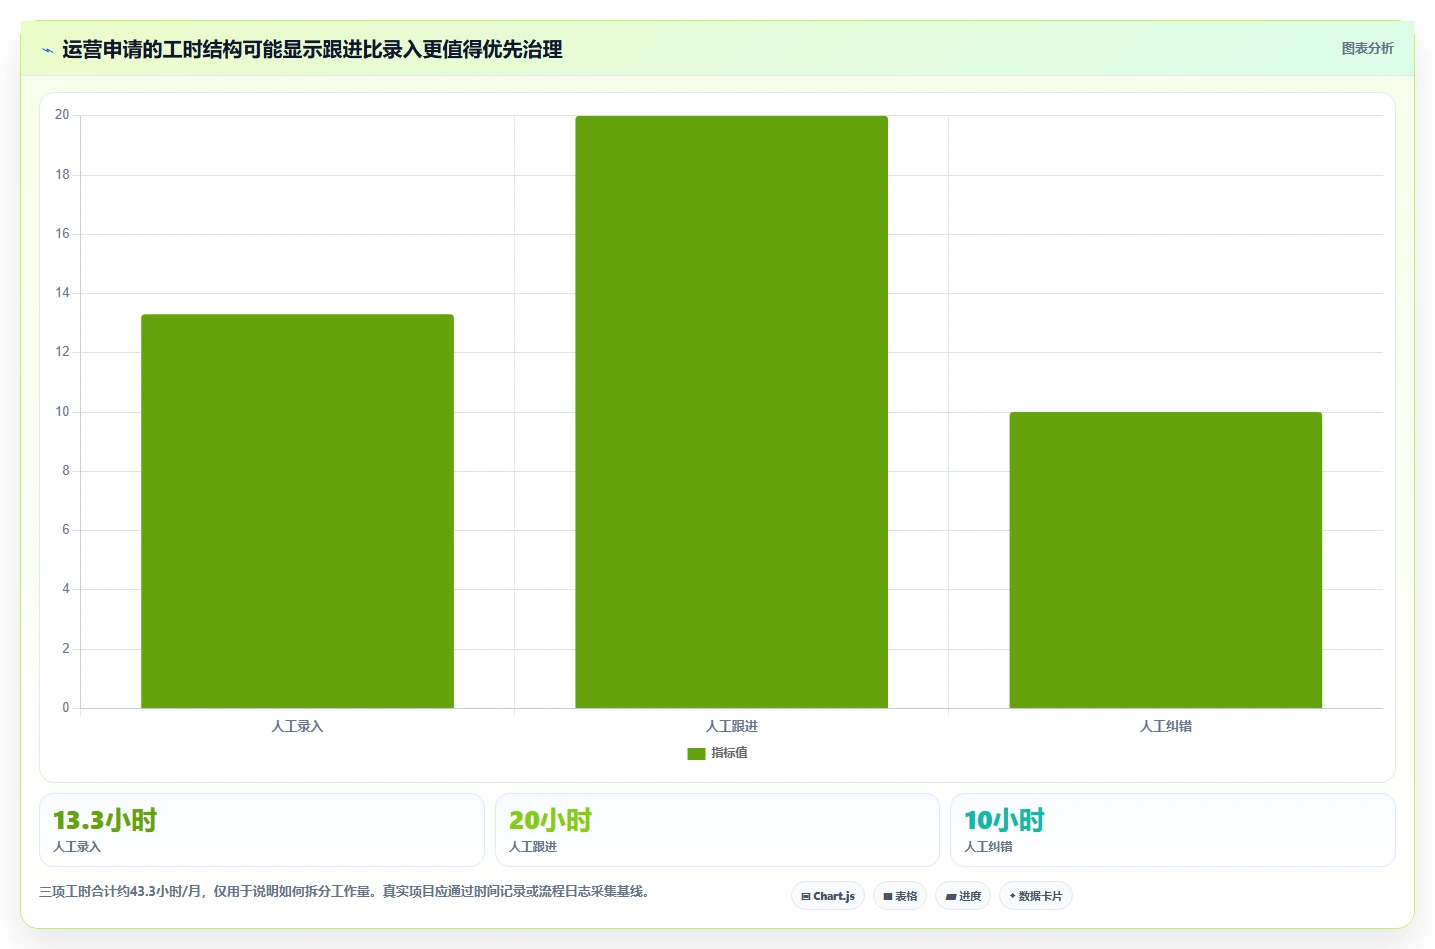Click the y-axis value 14
Viewport: 1435px width, 949px height.
pyautogui.click(x=62, y=293)
